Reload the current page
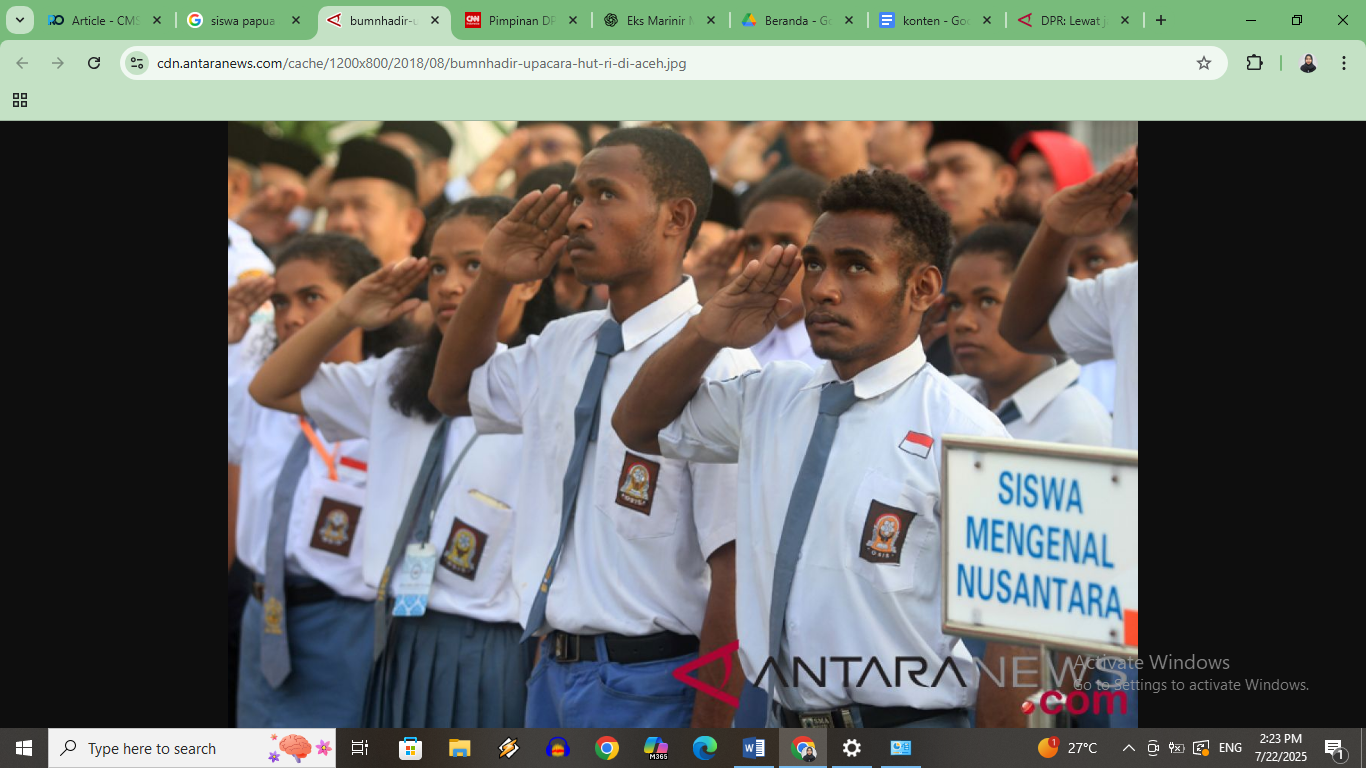This screenshot has height=768, width=1366. (94, 63)
